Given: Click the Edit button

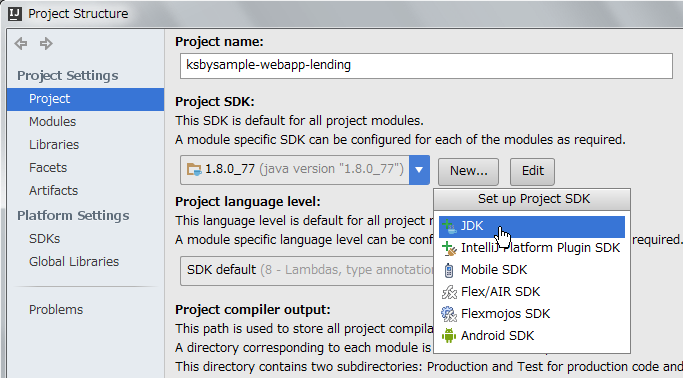Looking at the screenshot, I should pos(532,171).
